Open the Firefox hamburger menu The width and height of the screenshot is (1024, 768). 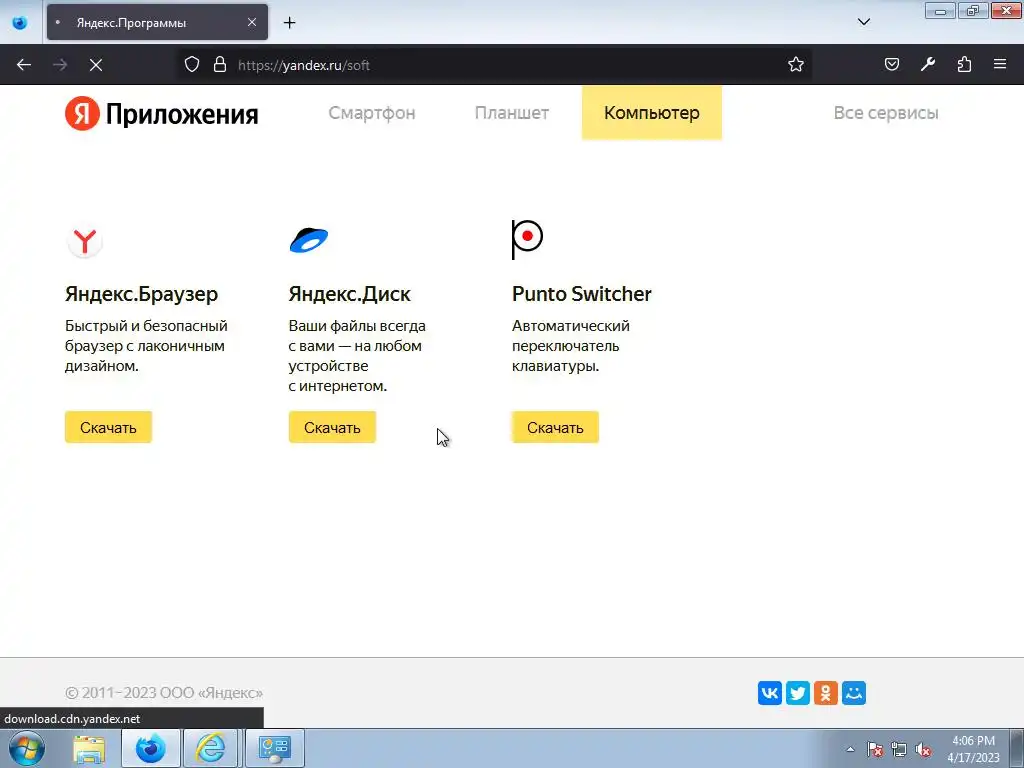(x=1000, y=64)
